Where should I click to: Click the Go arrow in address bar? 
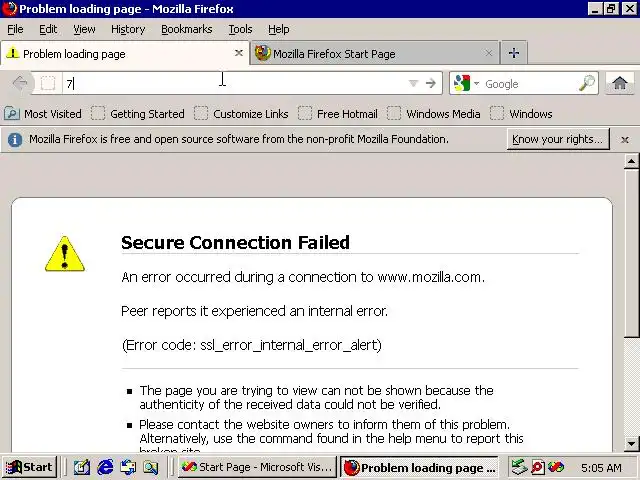click(x=431, y=83)
